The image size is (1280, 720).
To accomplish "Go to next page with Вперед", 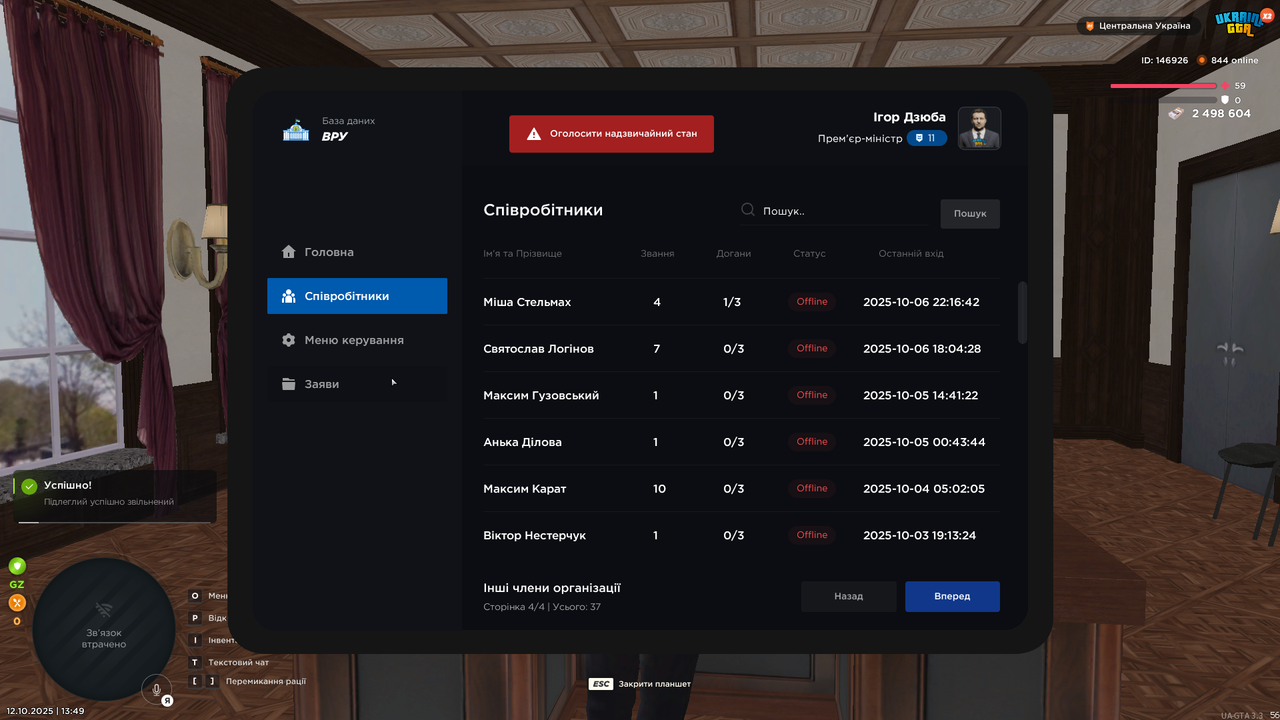I will (952, 596).
